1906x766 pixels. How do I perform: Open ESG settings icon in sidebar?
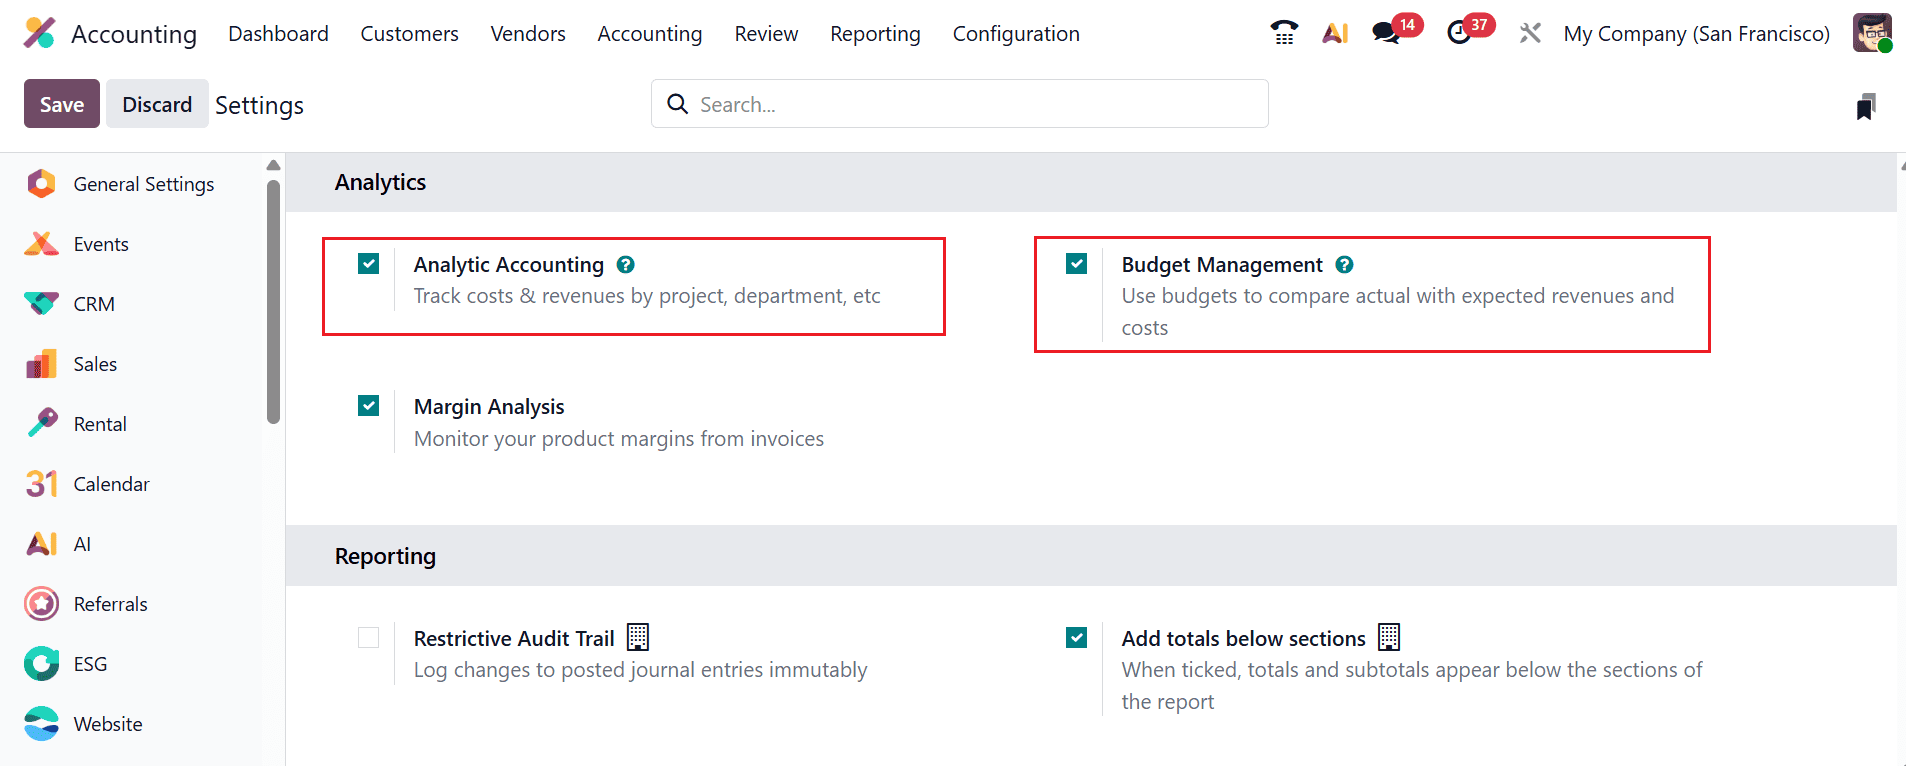pyautogui.click(x=41, y=664)
